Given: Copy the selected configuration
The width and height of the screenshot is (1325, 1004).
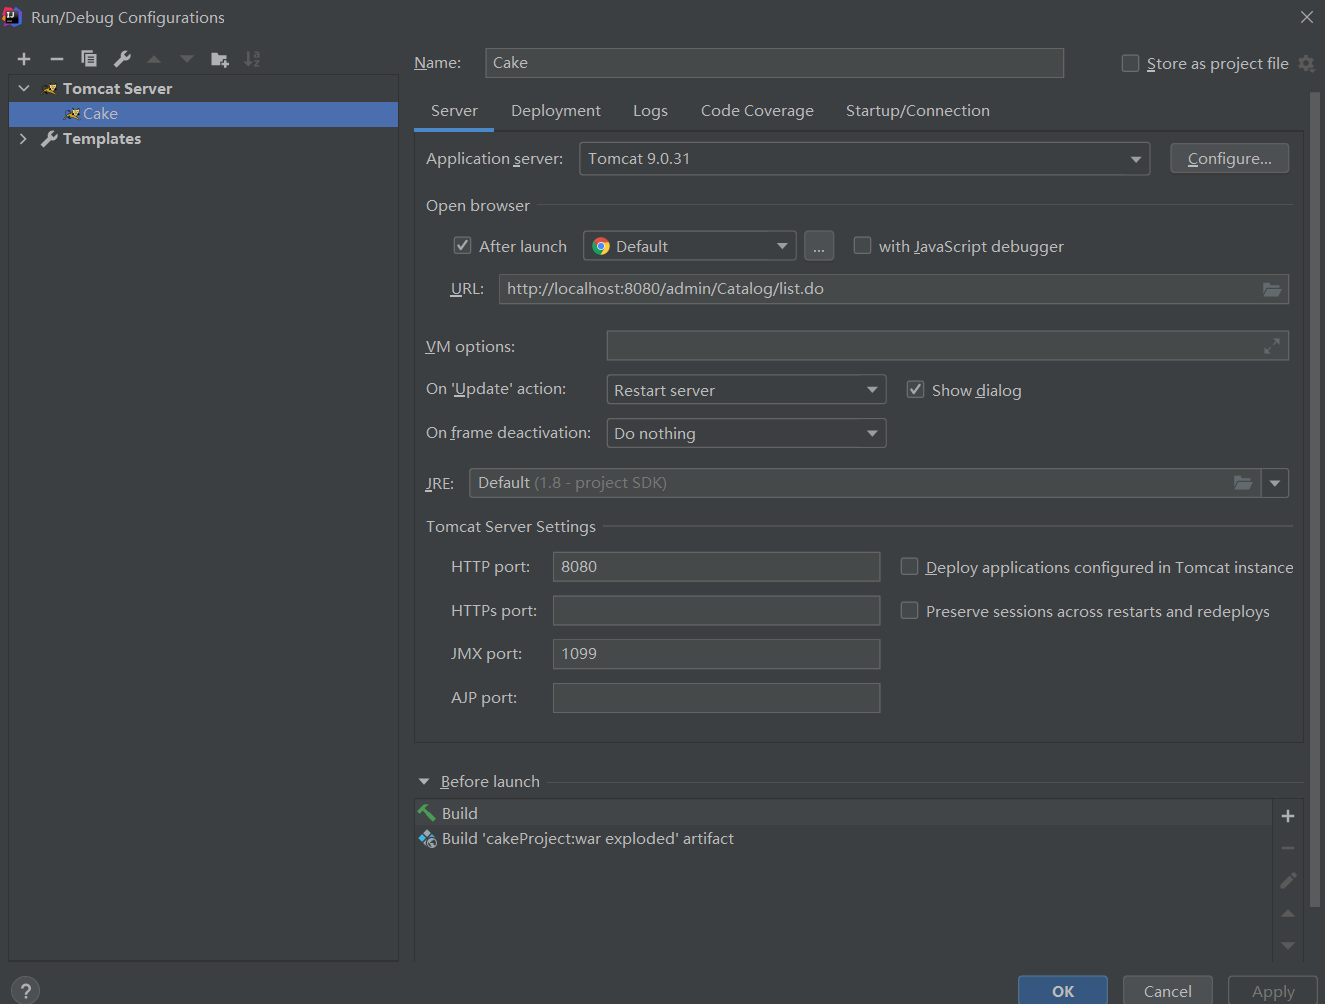Looking at the screenshot, I should point(89,59).
